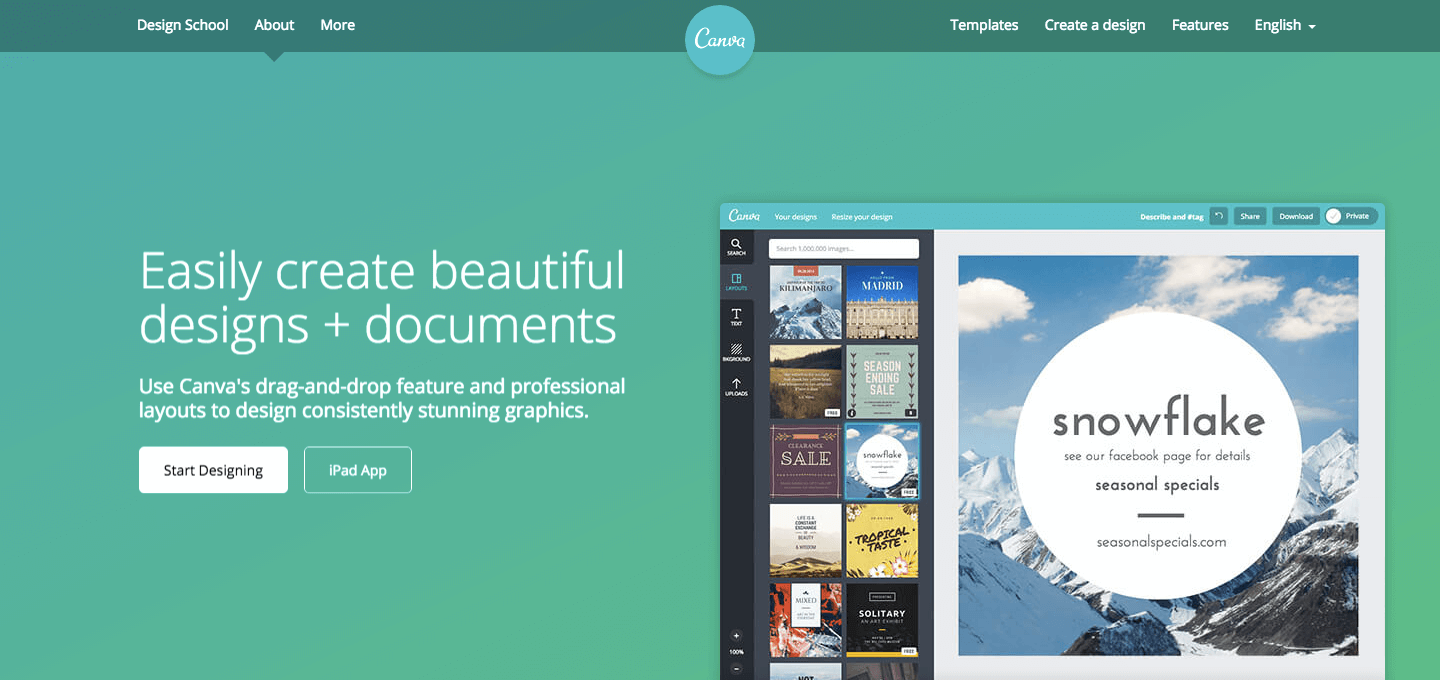Click 'see our facebook page for details' text

pos(1157,456)
